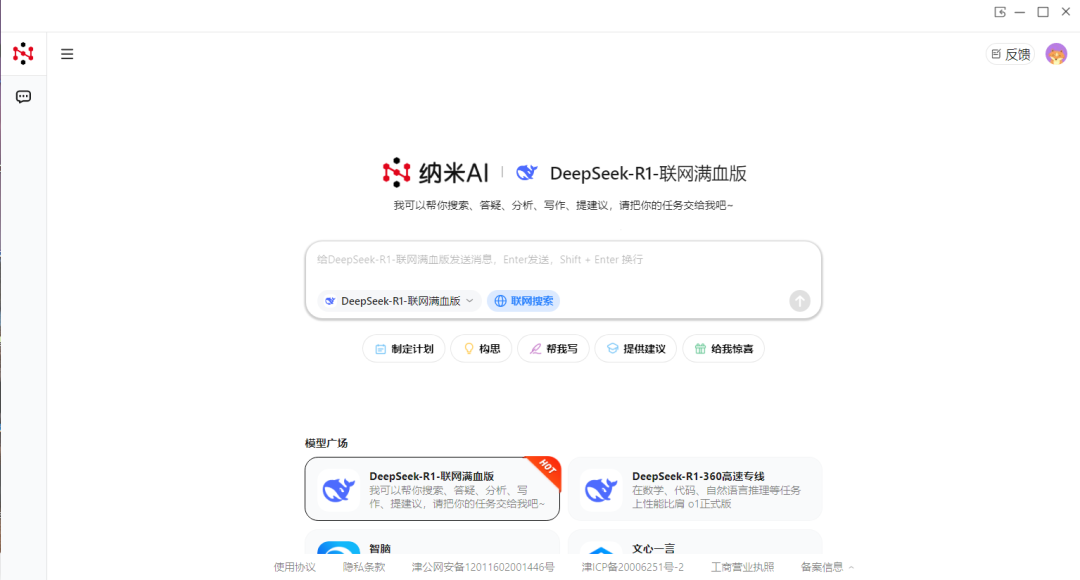Click the whale icon on 360高速专线 card
Screen dimensions: 1080x580
pos(601,490)
